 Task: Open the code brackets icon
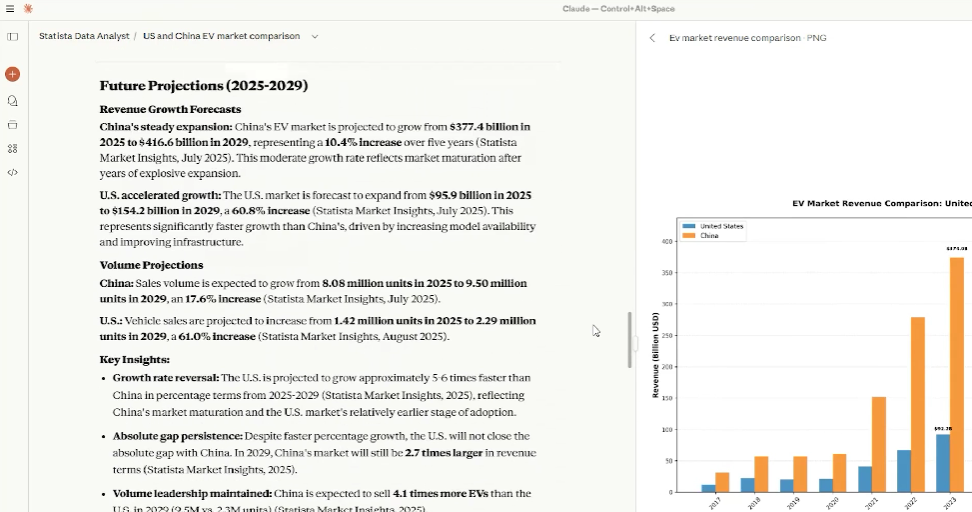[x=12, y=172]
